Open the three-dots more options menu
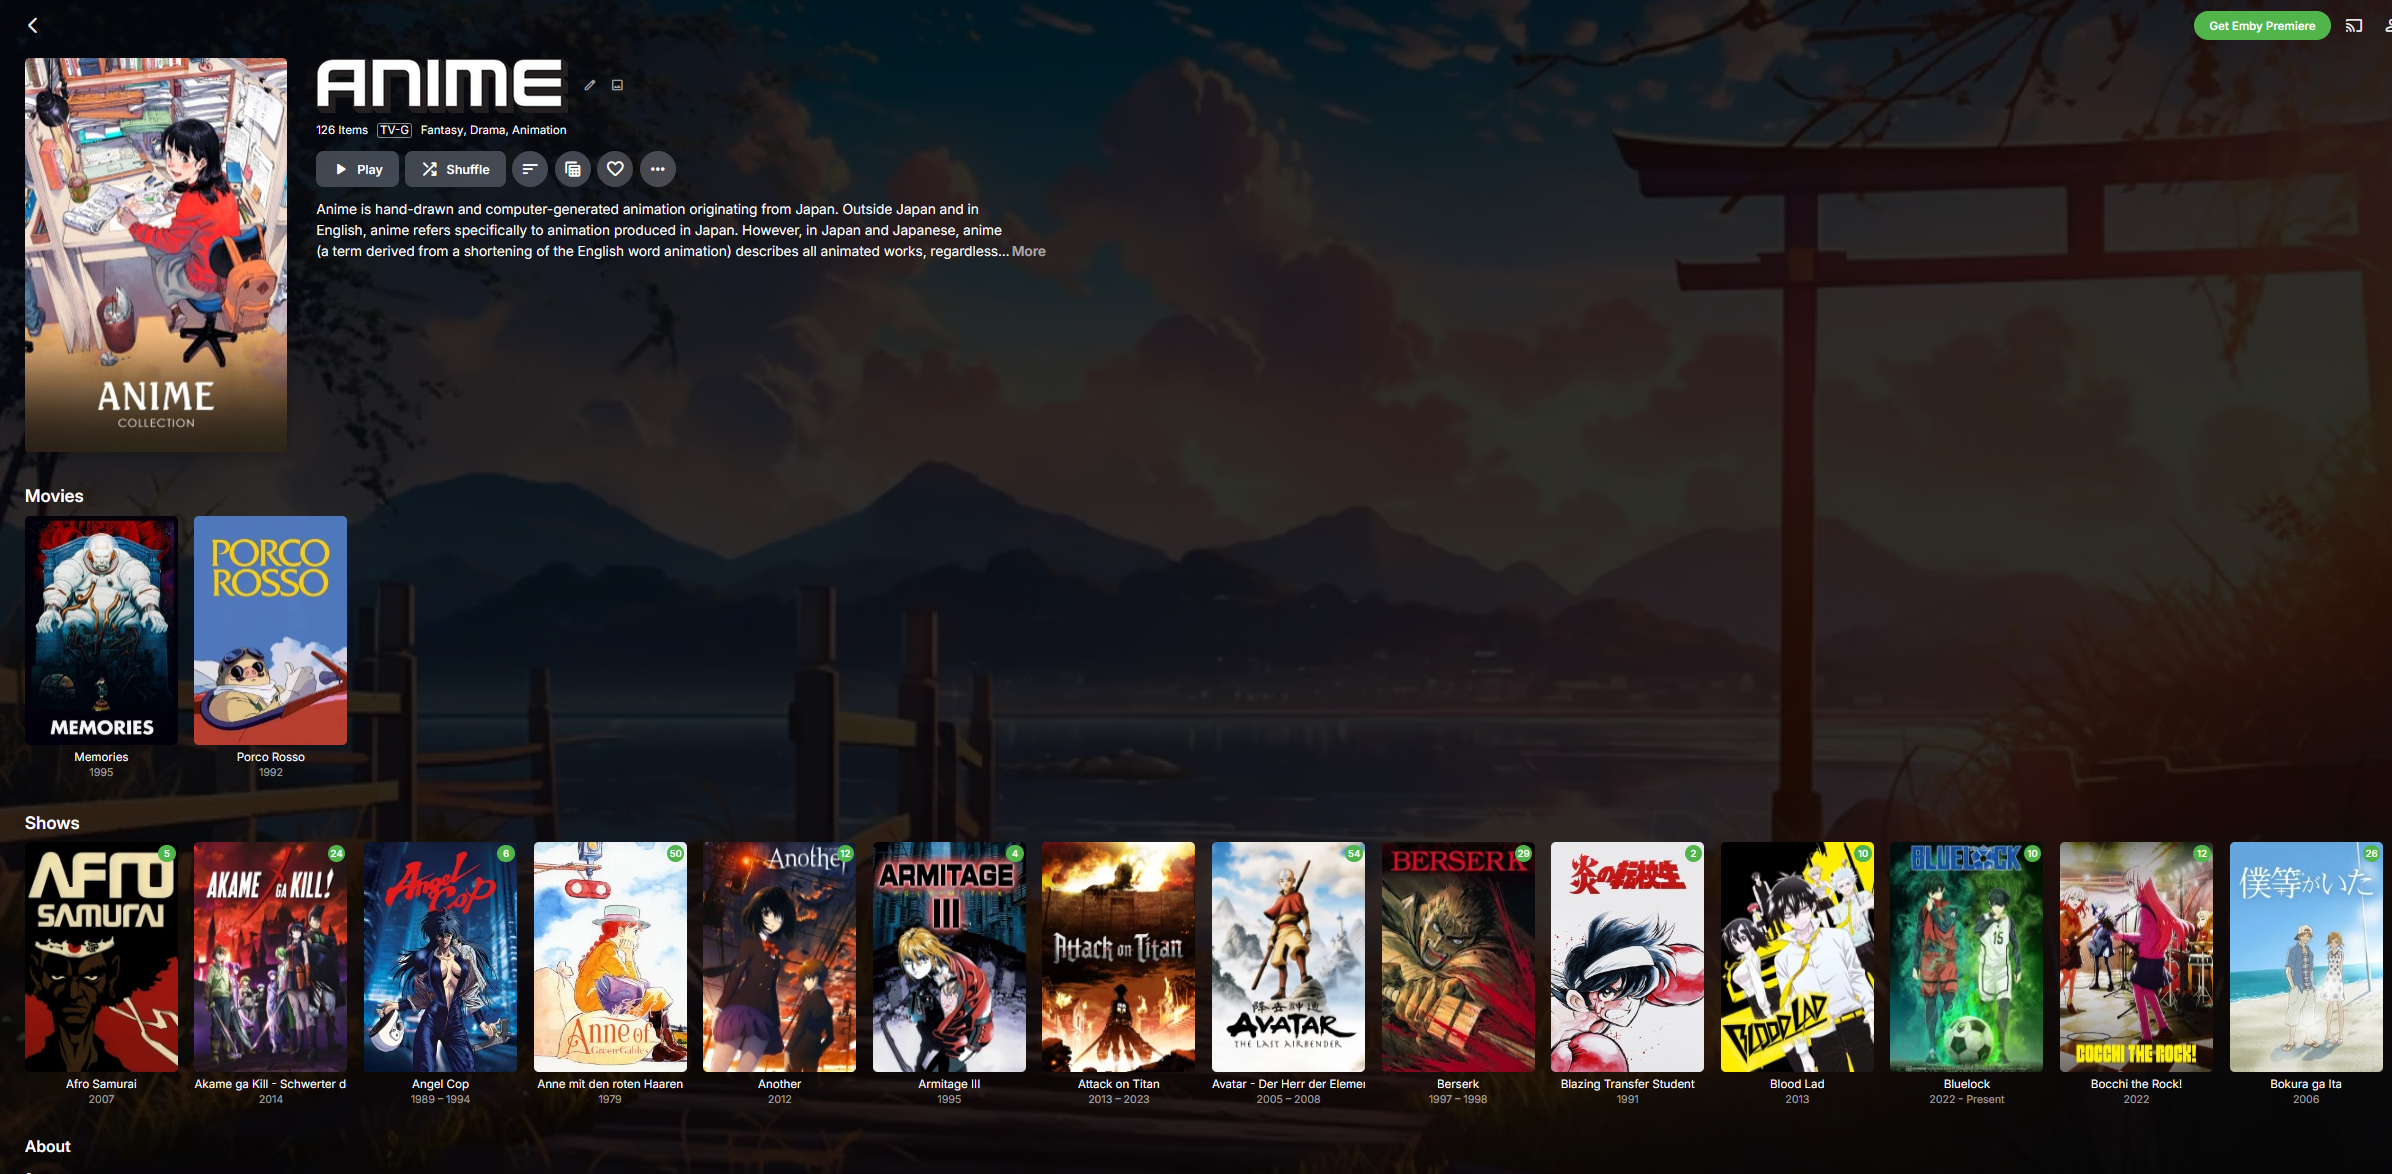Image resolution: width=2392 pixels, height=1174 pixels. click(x=657, y=169)
